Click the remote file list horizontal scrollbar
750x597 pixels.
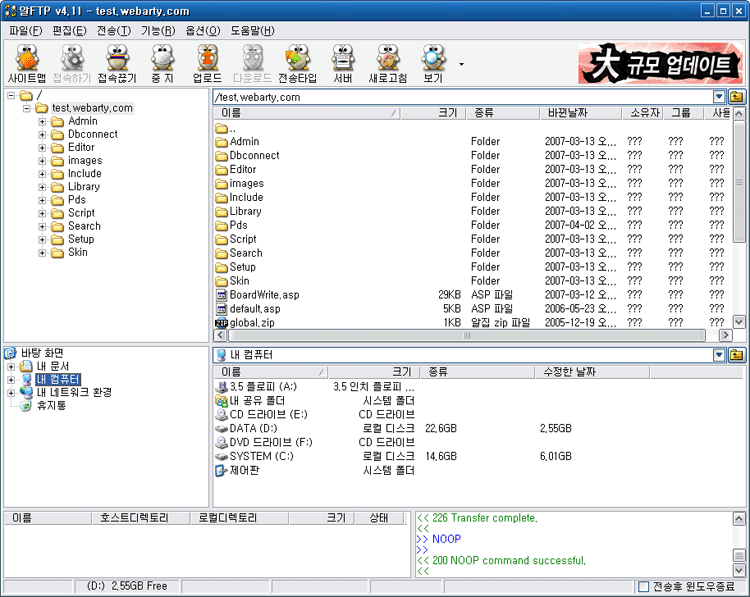[470, 336]
